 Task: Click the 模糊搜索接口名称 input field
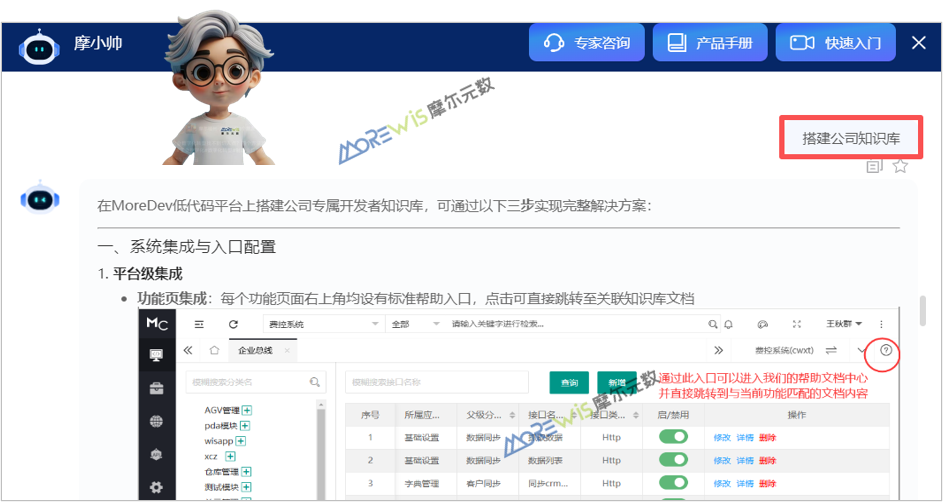[x=437, y=382]
